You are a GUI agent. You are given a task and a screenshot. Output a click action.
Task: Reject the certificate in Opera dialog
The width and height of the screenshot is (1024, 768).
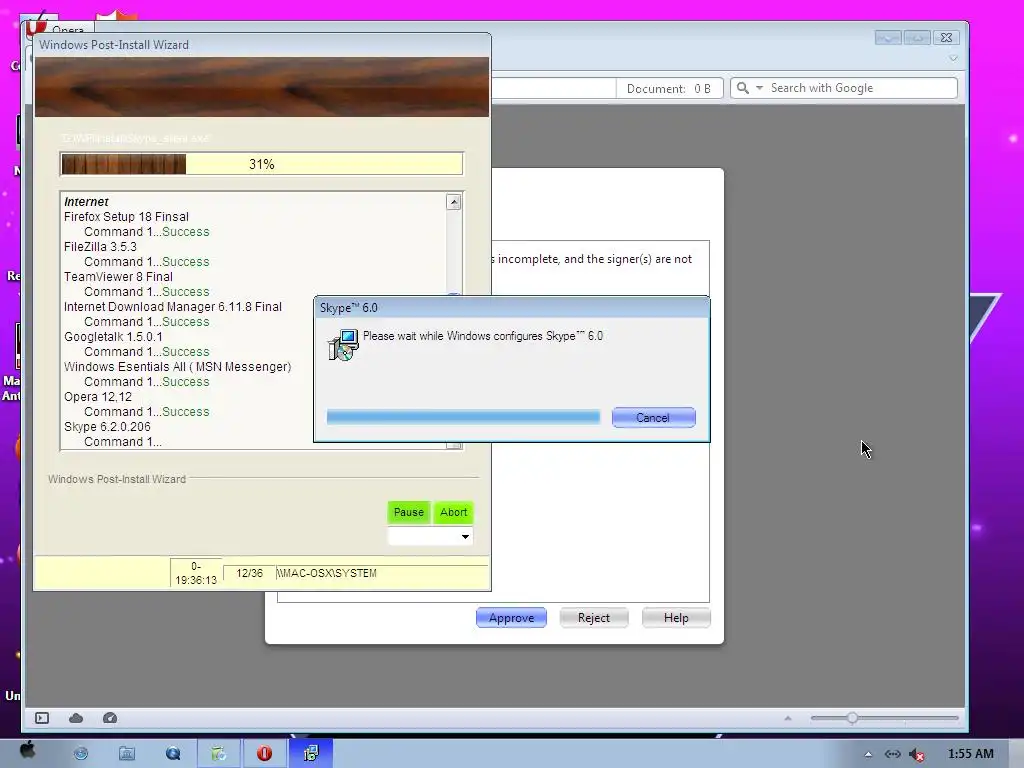point(594,618)
